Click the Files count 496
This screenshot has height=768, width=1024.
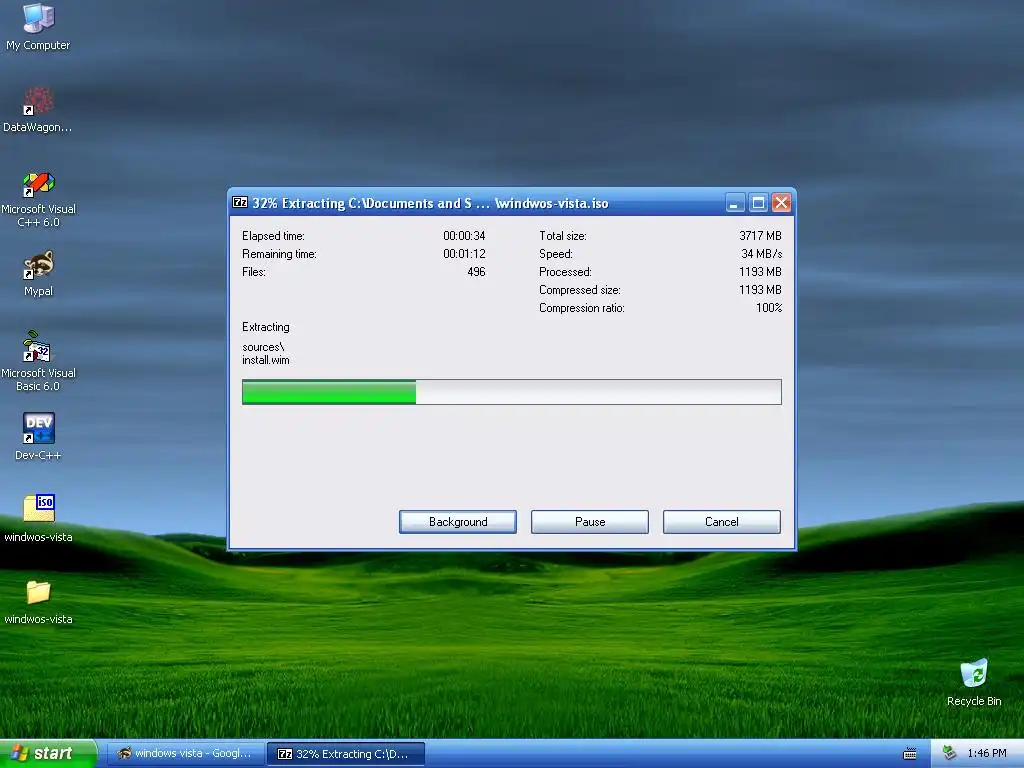tap(476, 272)
